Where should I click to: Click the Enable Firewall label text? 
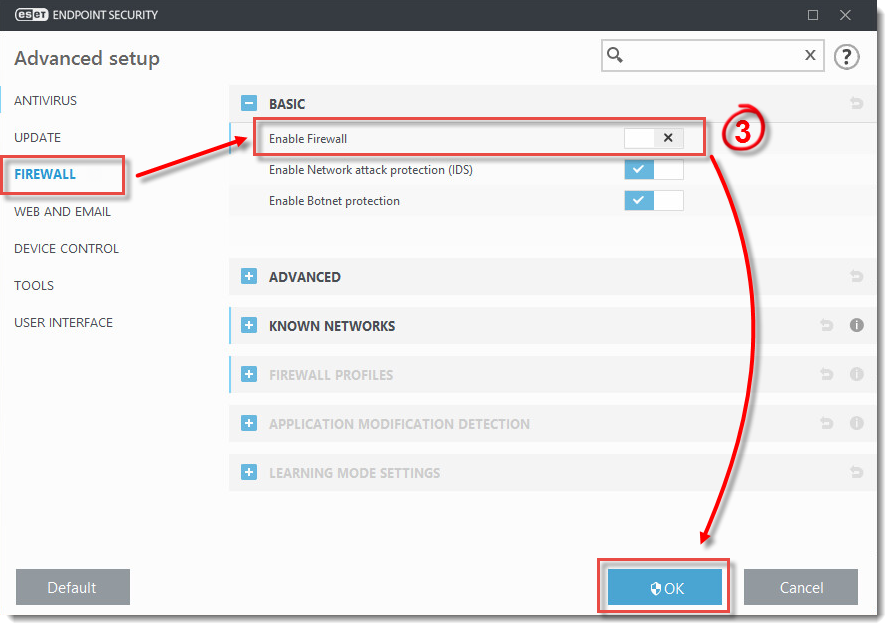point(307,138)
